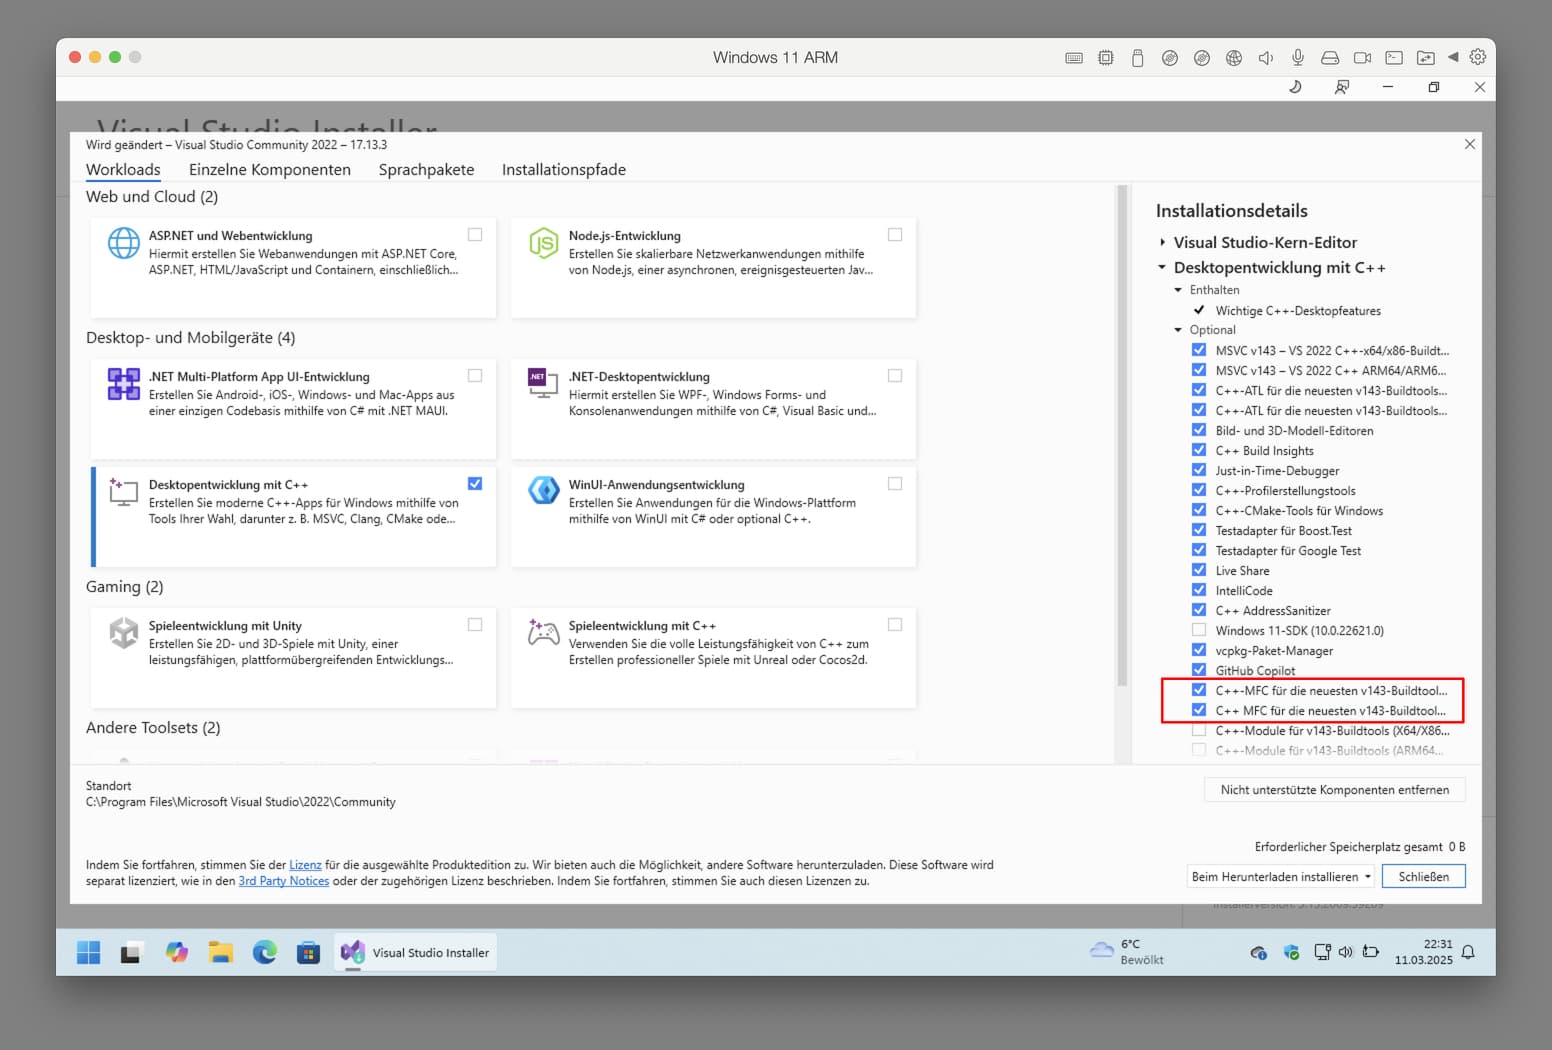Check C++-Module für v143-Buildtools (X64/X86)
This screenshot has height=1050, width=1552.
pos(1199,730)
